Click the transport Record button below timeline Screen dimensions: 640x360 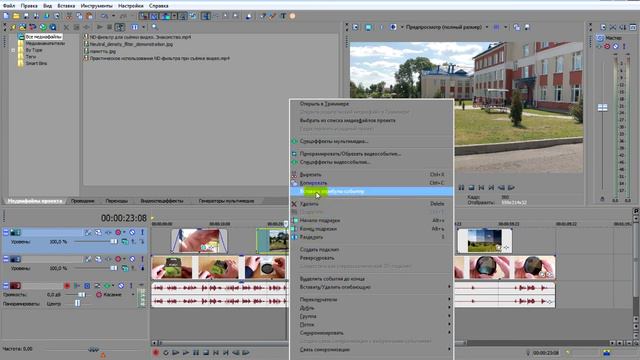[156, 352]
